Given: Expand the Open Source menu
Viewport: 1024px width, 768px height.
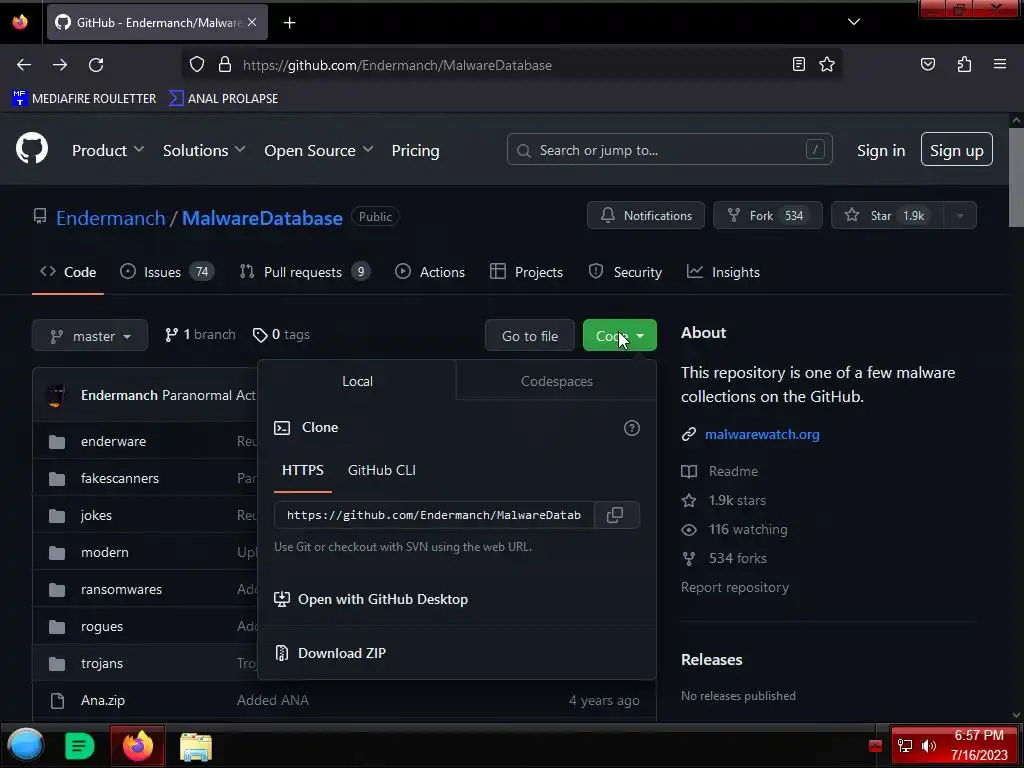Looking at the screenshot, I should pyautogui.click(x=319, y=150).
